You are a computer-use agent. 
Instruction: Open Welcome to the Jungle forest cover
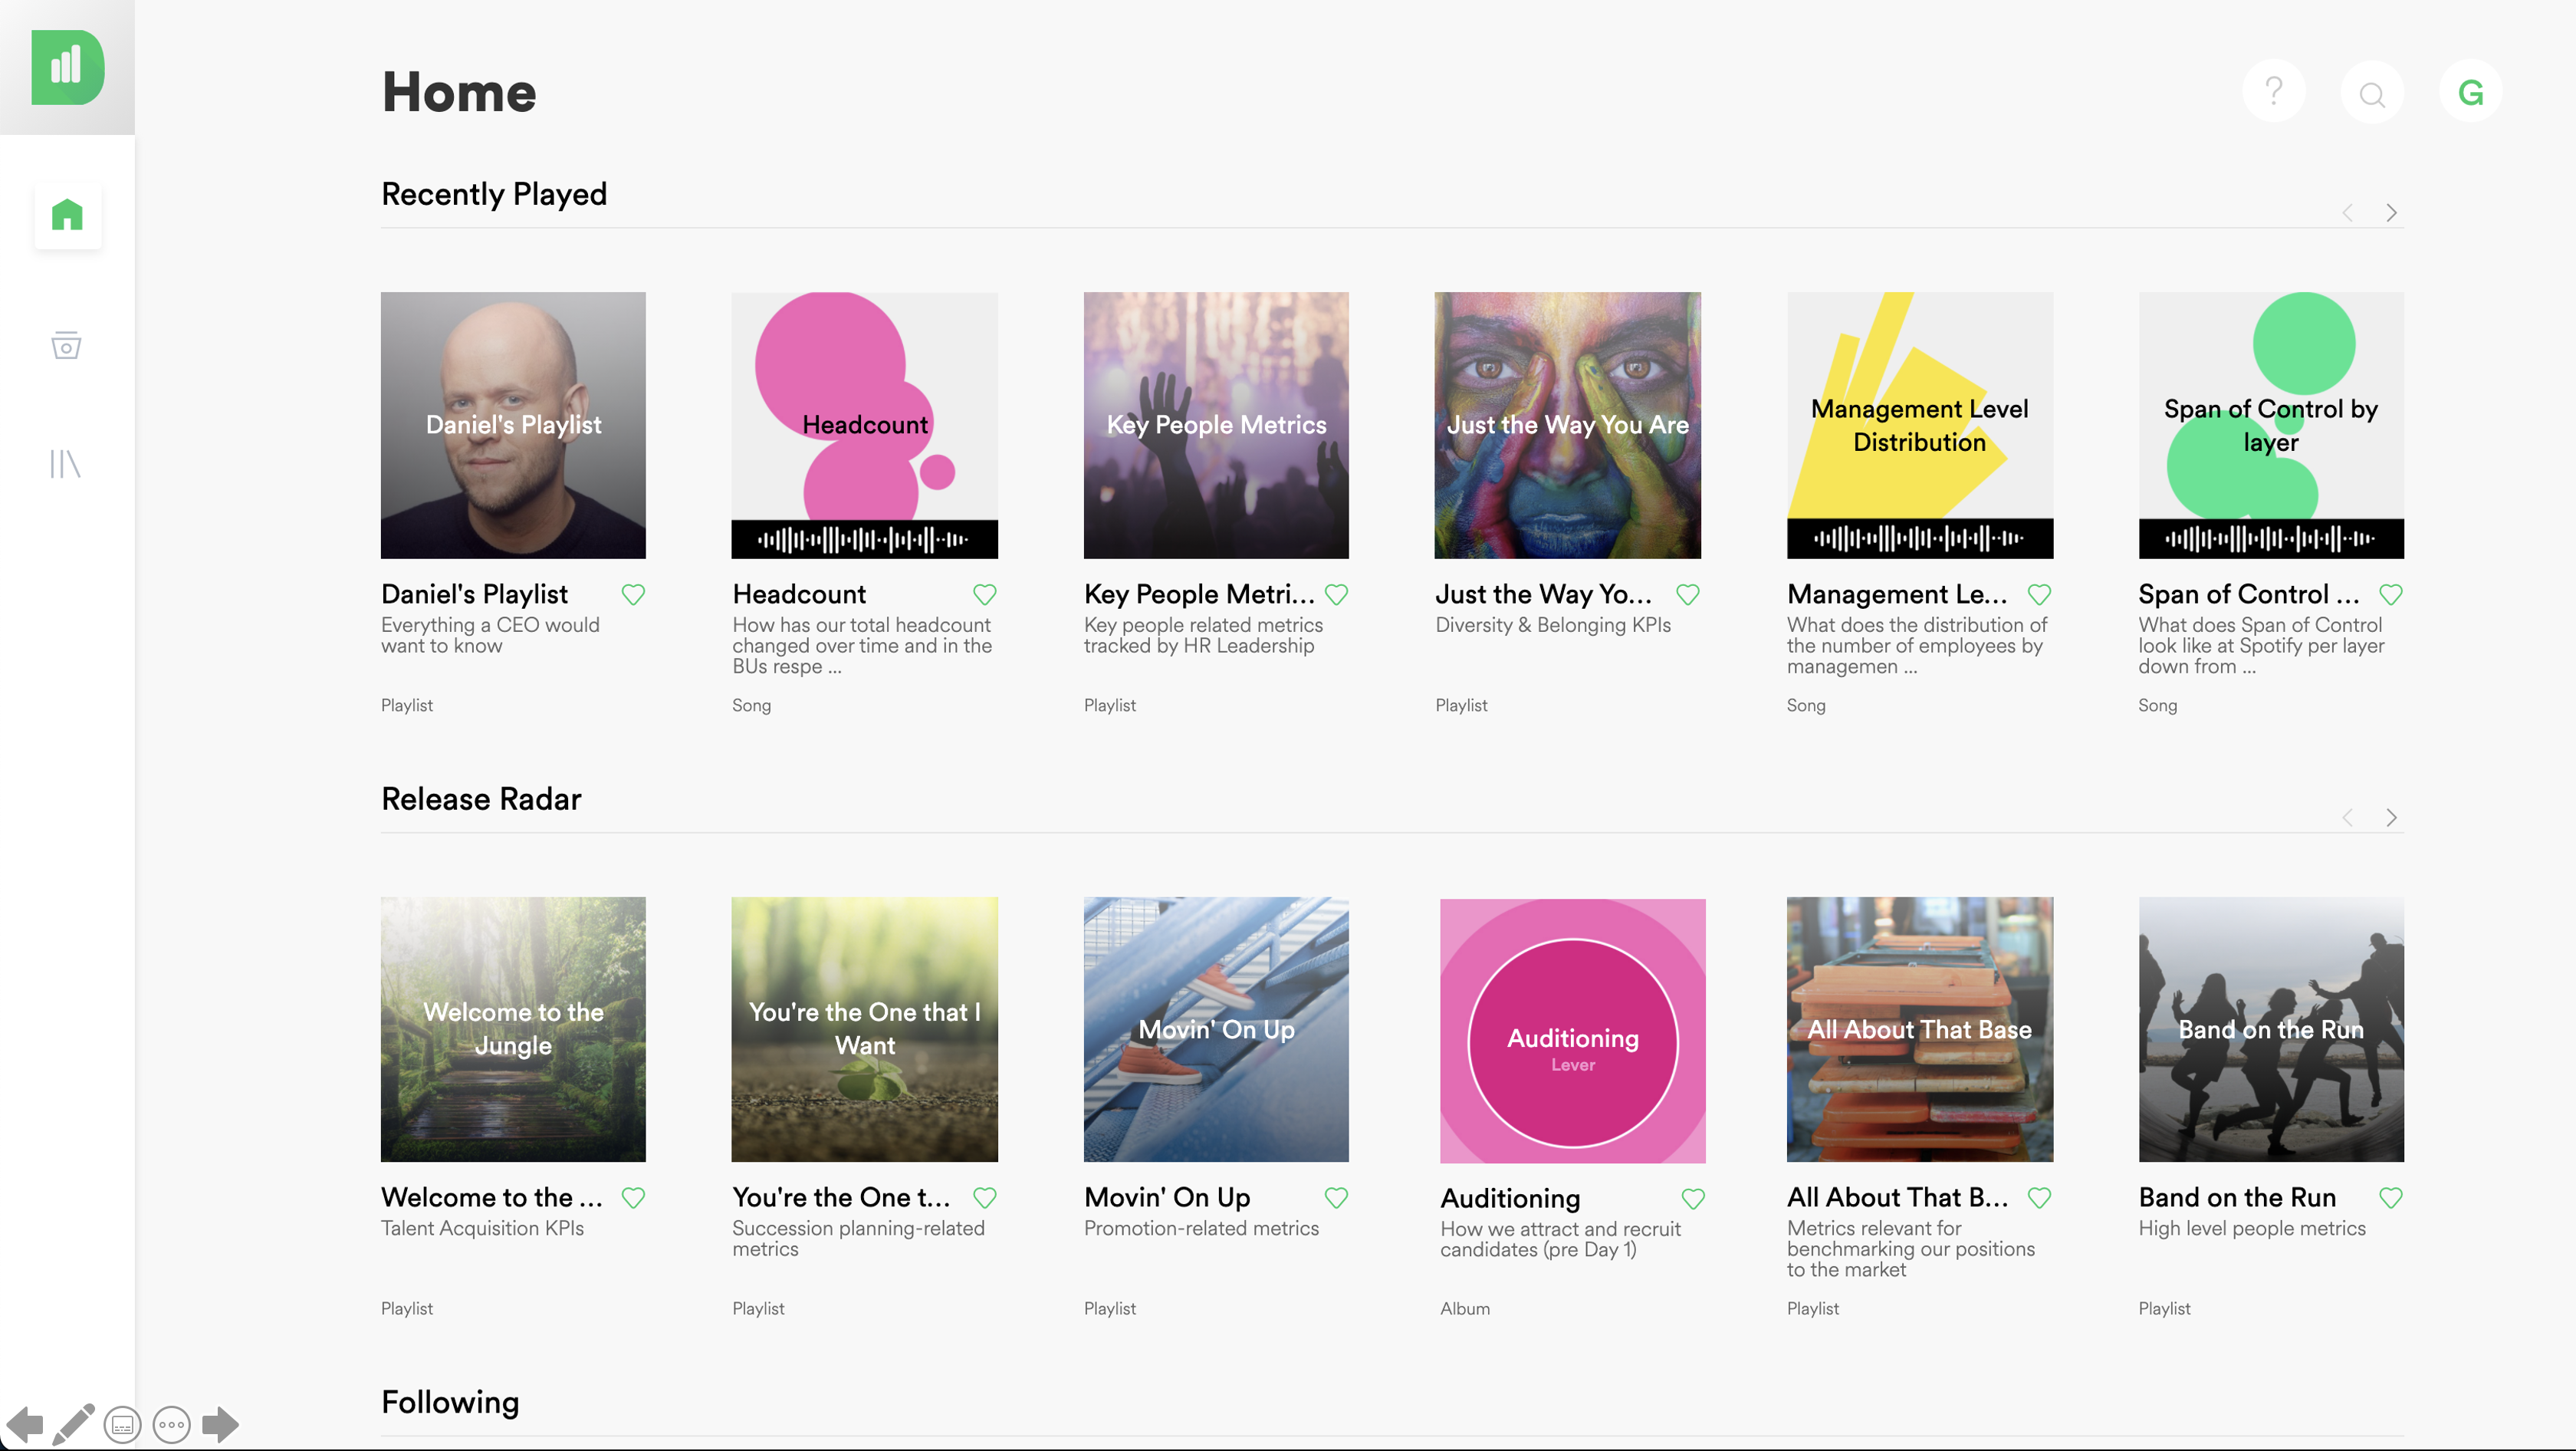[x=513, y=1029]
